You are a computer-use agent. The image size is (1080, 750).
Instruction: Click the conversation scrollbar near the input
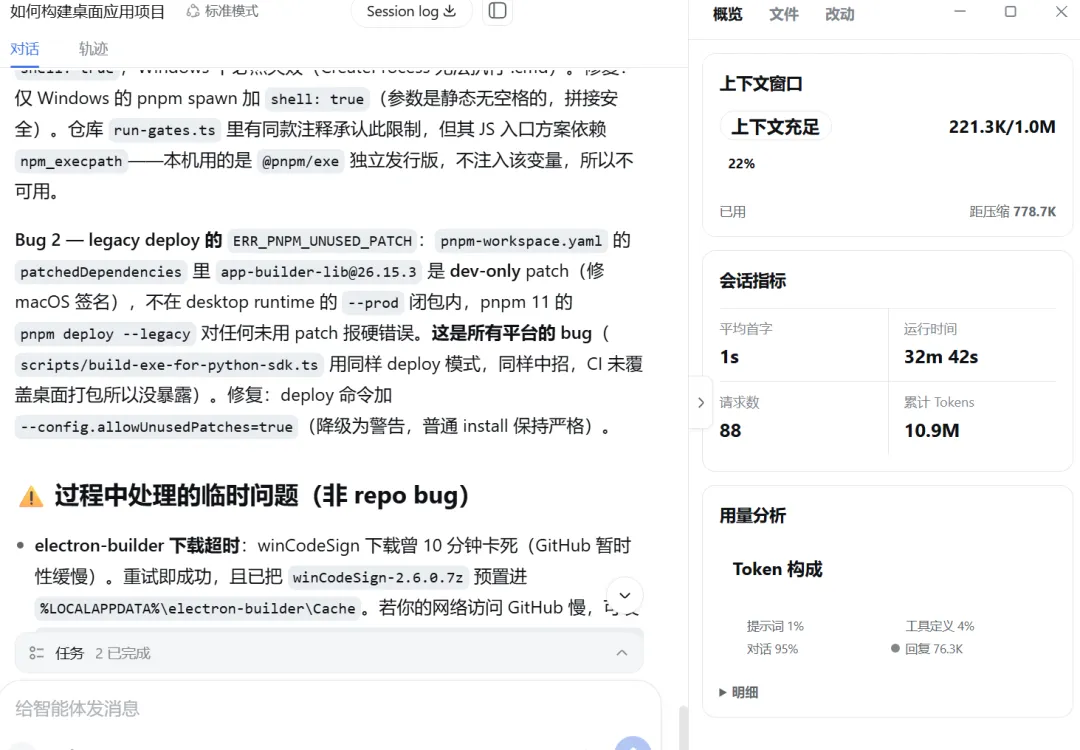coord(683,727)
